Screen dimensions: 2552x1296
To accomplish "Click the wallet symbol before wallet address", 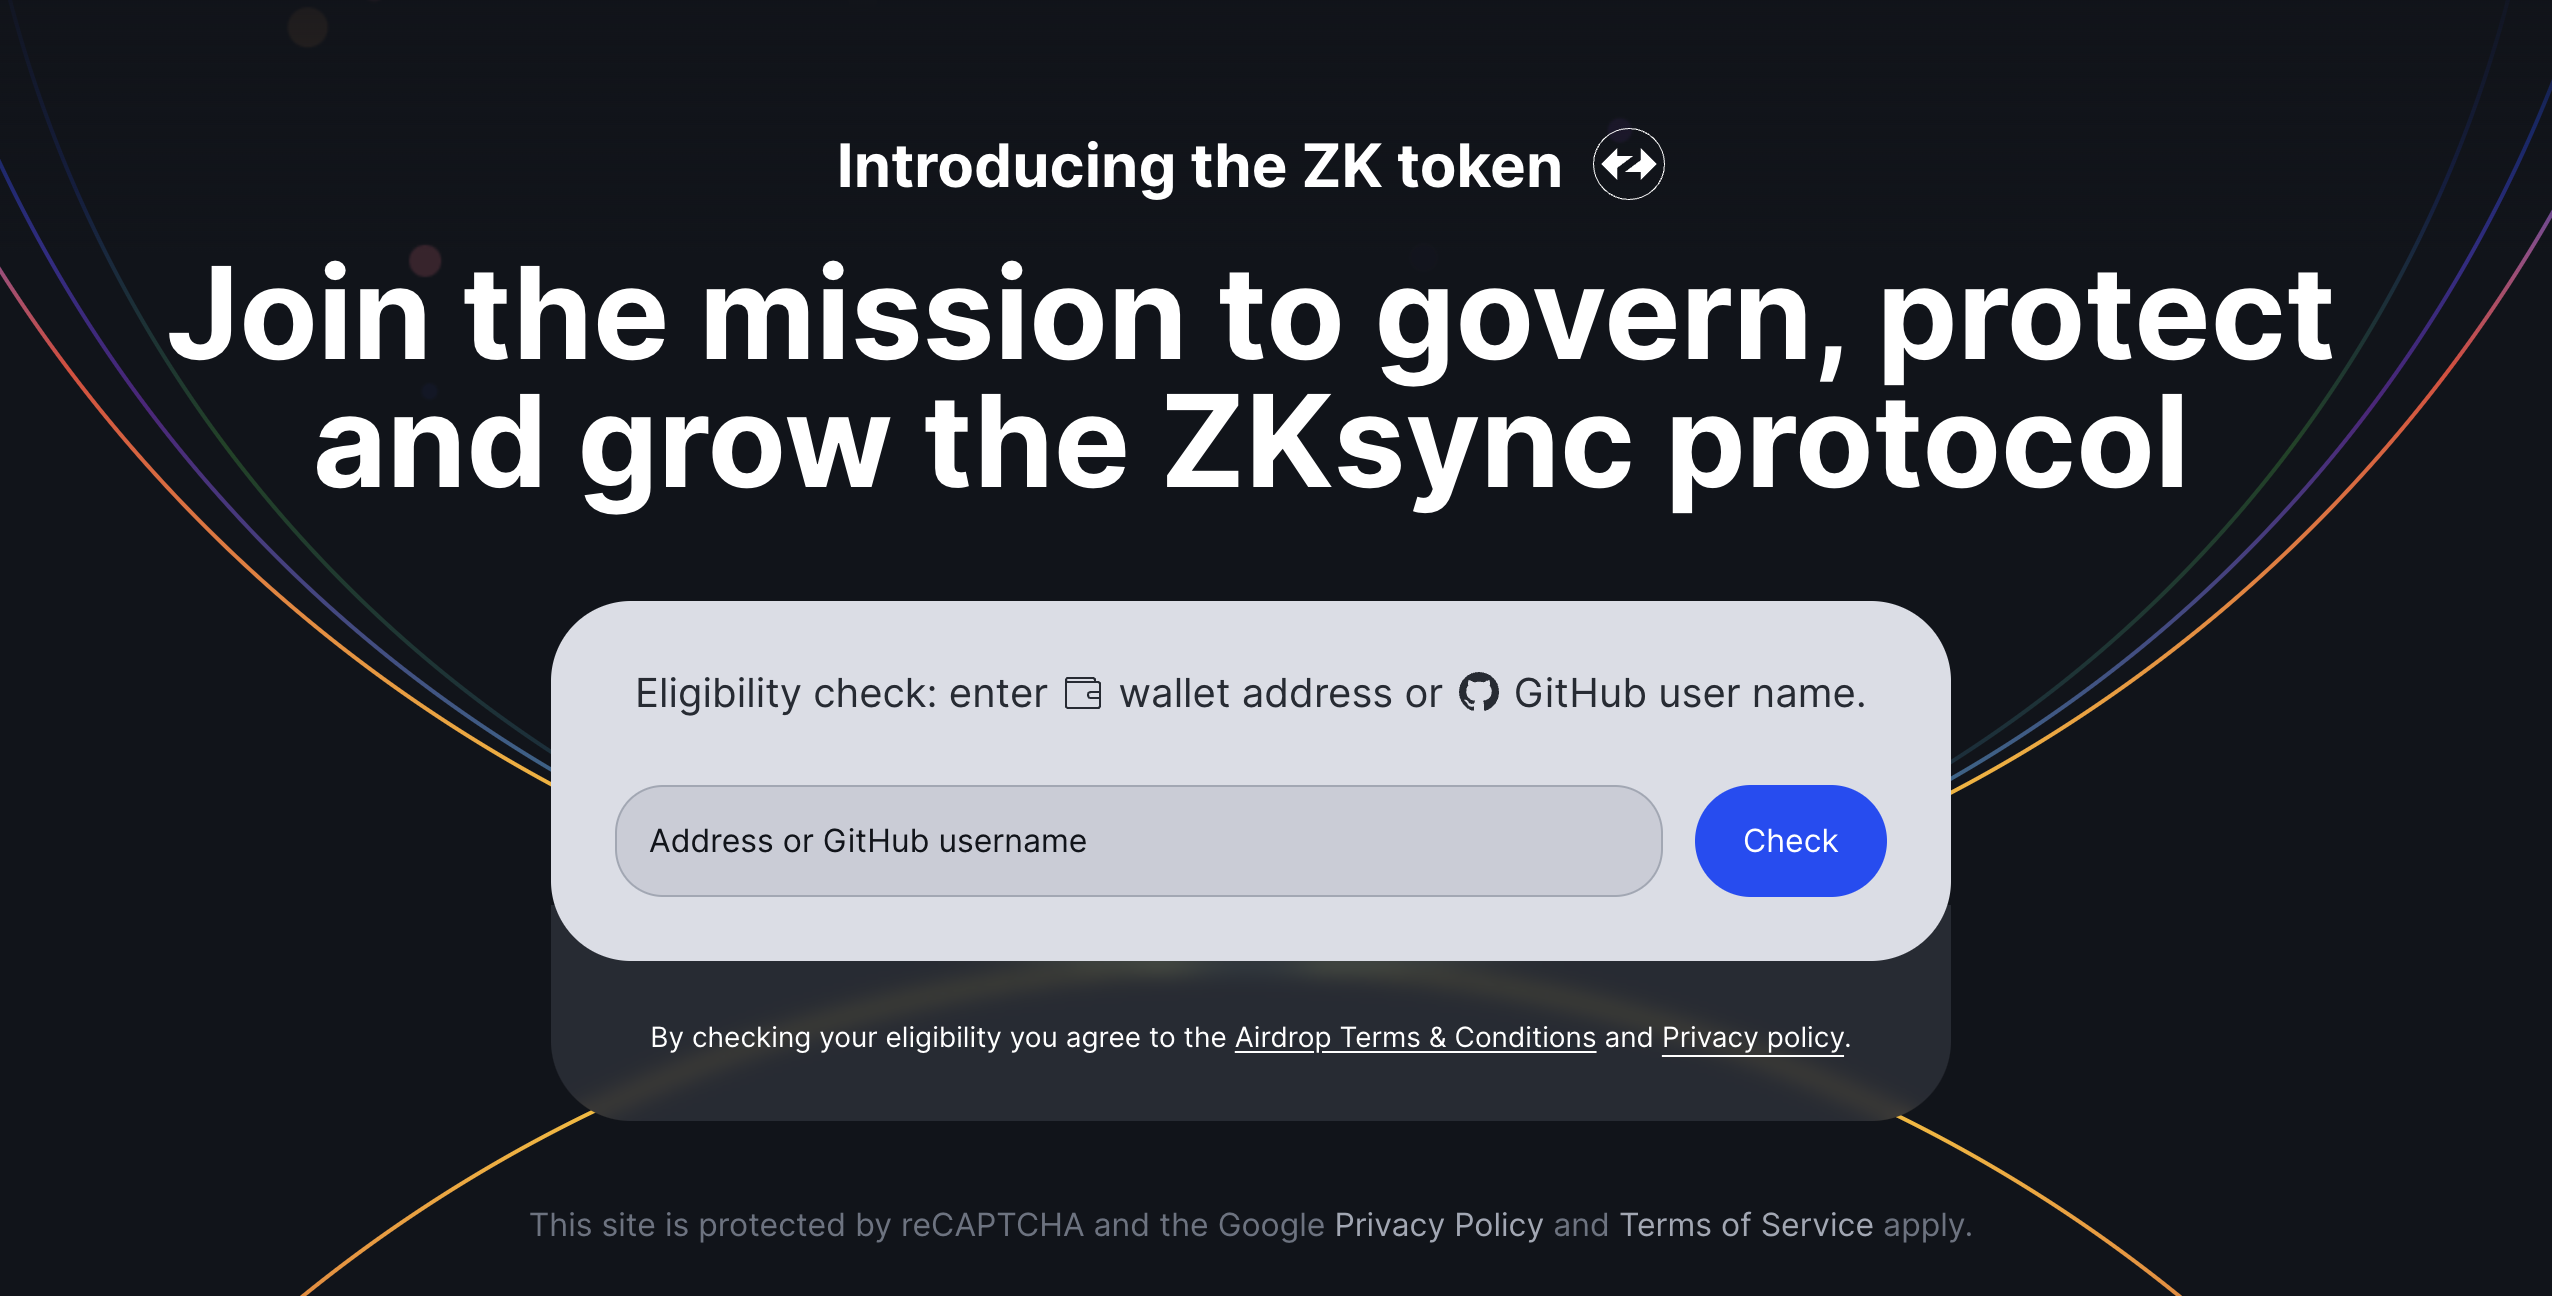I will coord(1082,691).
